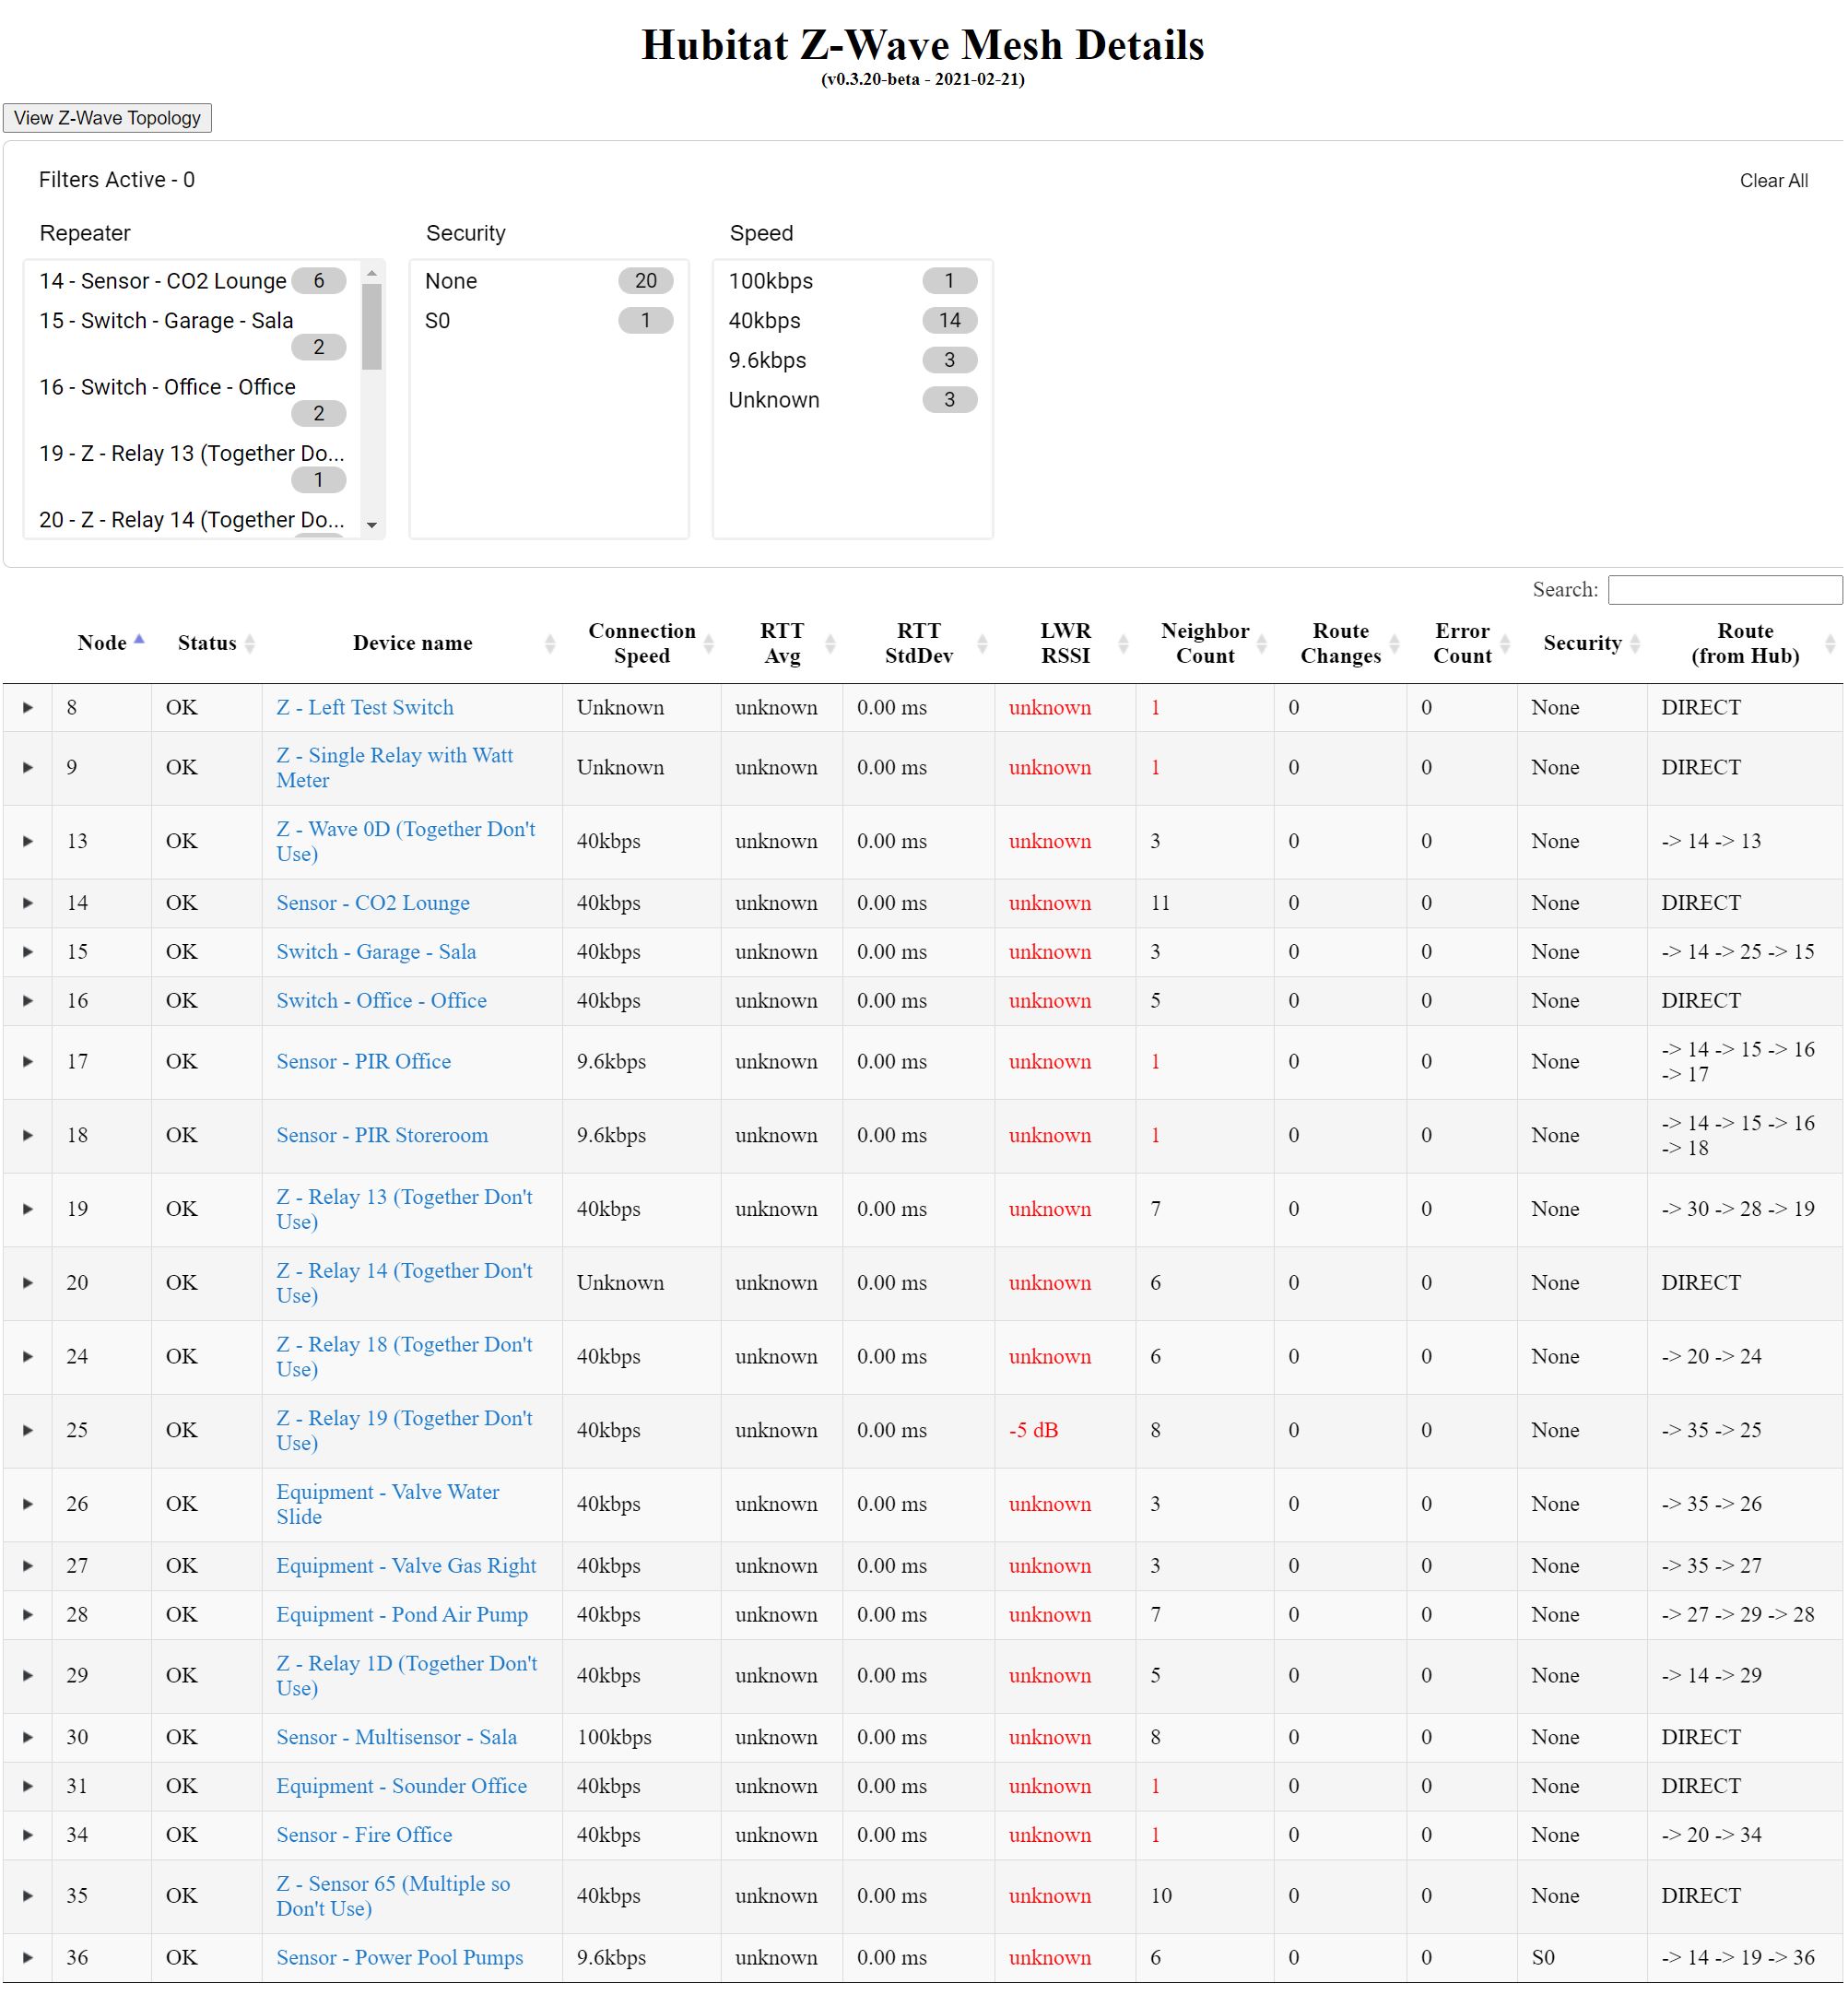Open Sensor - CO2 Lounge device link
1848x1995 pixels.
[x=373, y=903]
